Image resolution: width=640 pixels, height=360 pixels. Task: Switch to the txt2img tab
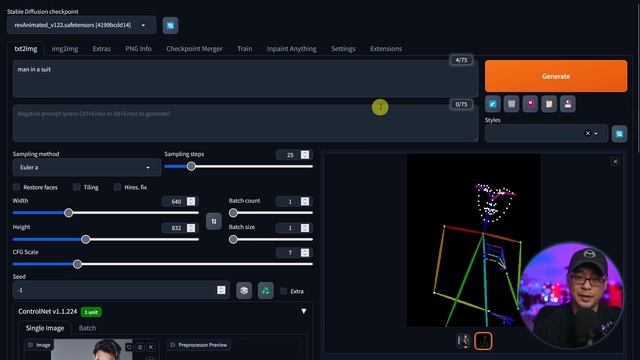[x=26, y=49]
